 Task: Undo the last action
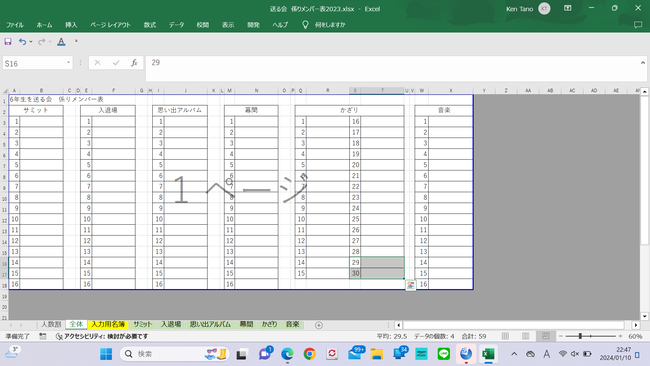[22, 41]
